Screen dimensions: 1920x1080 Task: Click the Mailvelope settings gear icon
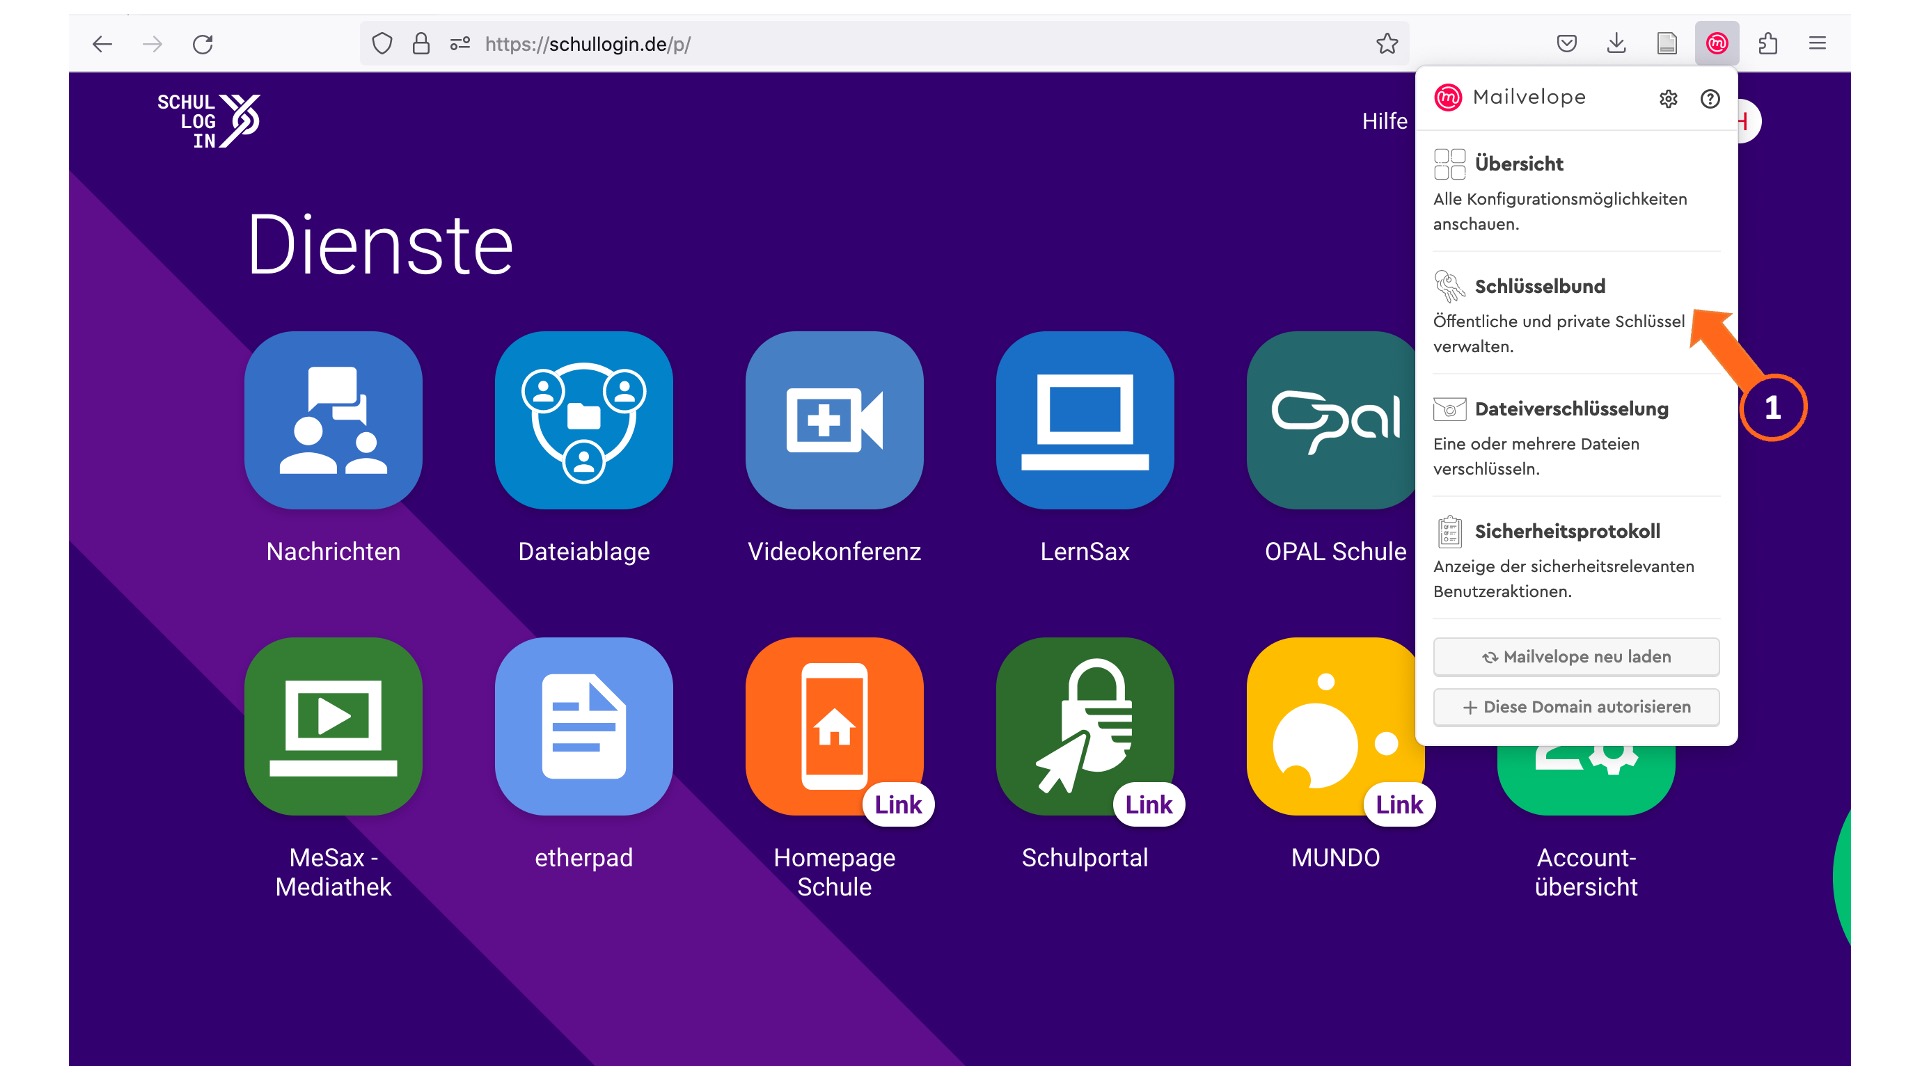(1668, 98)
